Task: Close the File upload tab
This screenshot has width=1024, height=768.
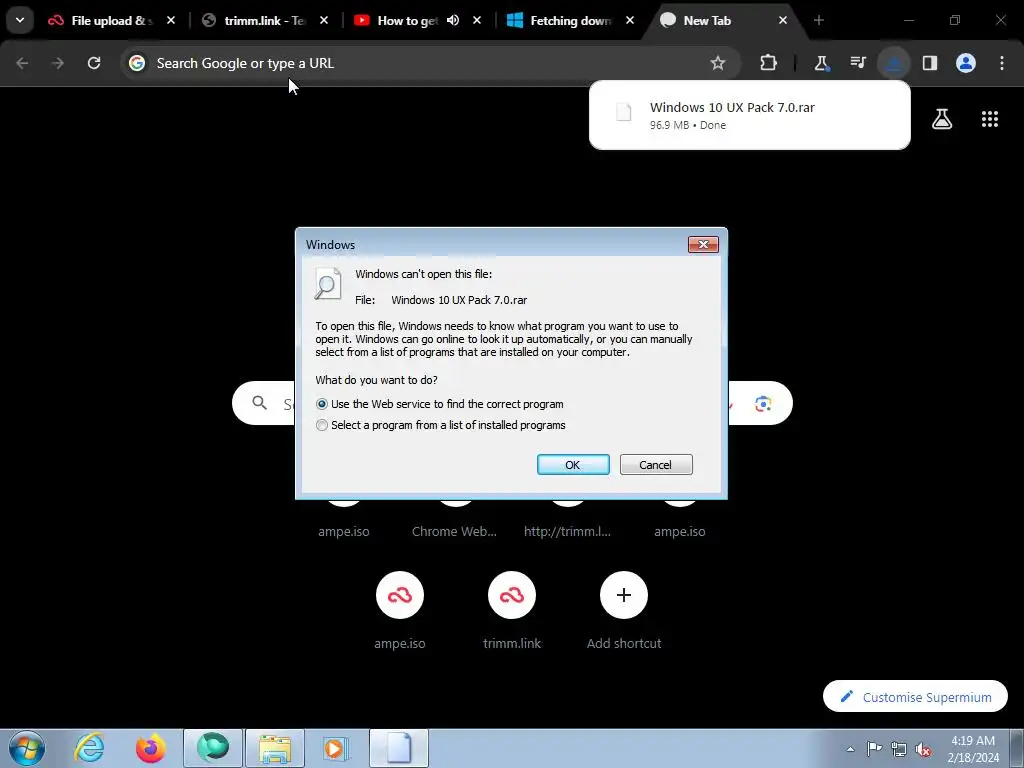Action: pos(171,21)
